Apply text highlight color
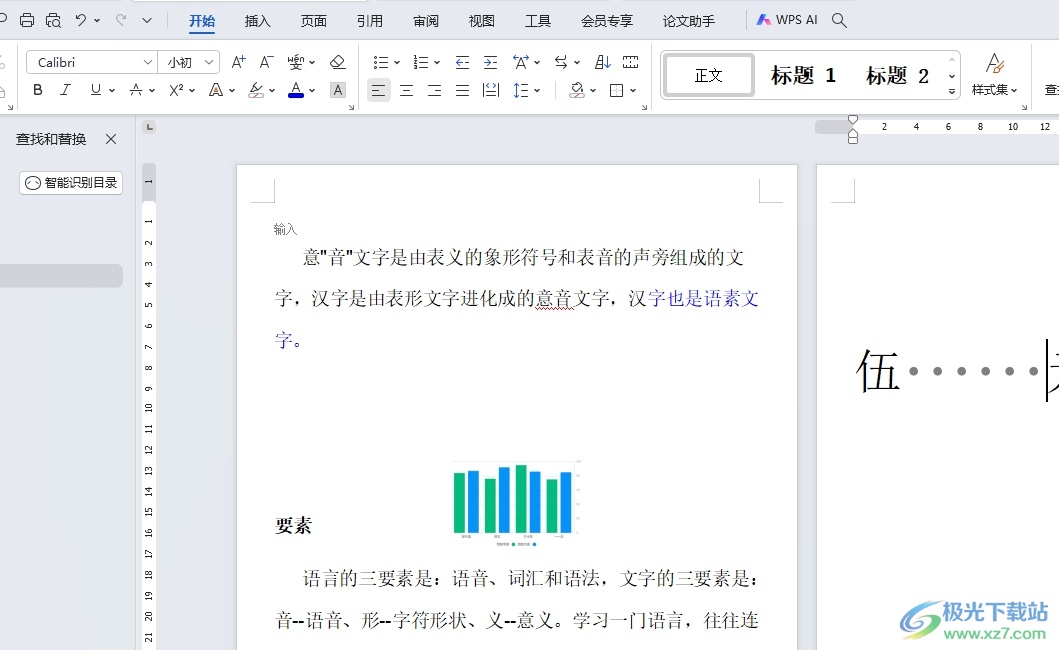This screenshot has height=650, width=1059. coord(256,90)
